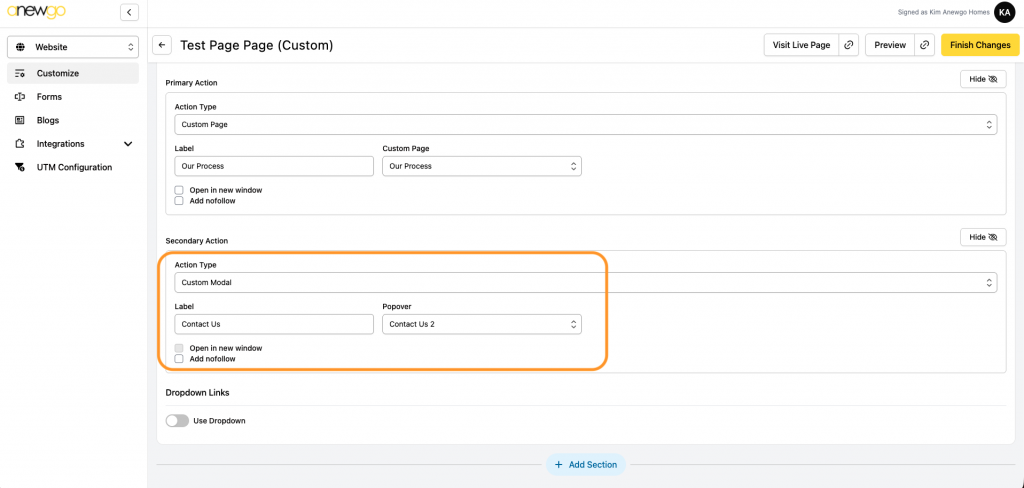Image resolution: width=1024 pixels, height=488 pixels.
Task: Open Secondary Action Type dropdown showing Custom Modal
Action: [585, 283]
